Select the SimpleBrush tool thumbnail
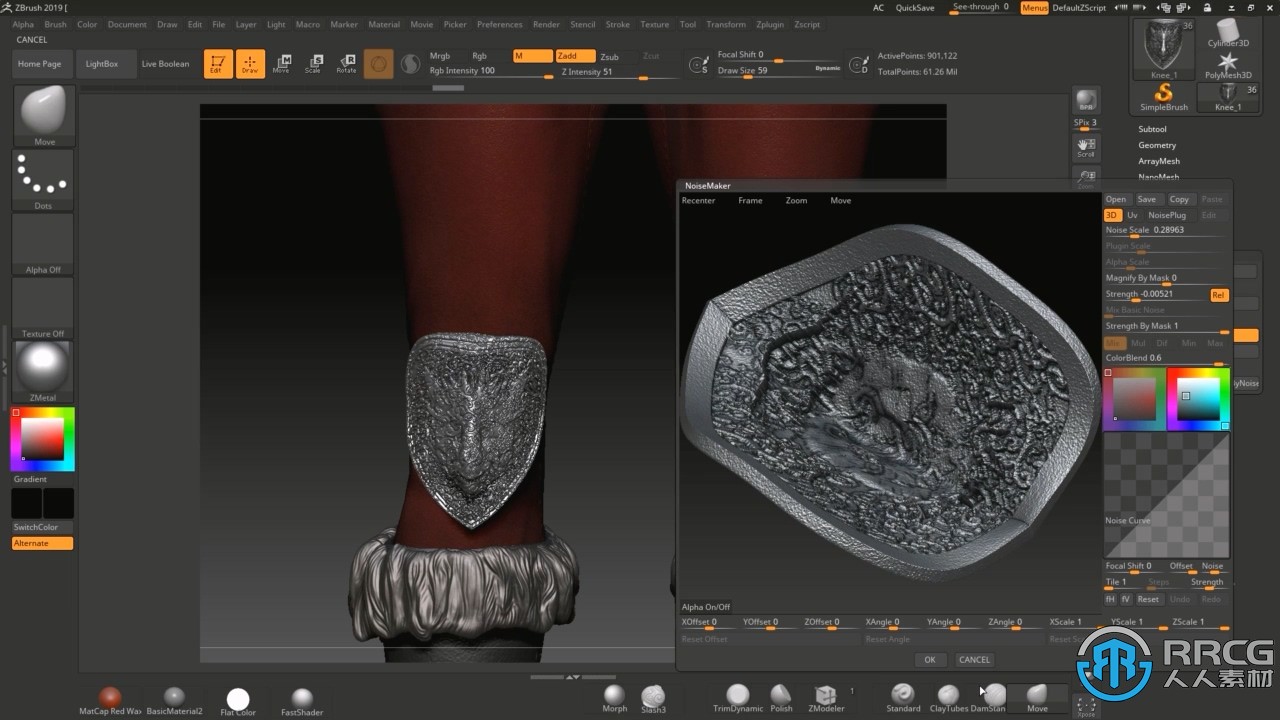This screenshot has height=720, width=1280. pyautogui.click(x=1164, y=97)
